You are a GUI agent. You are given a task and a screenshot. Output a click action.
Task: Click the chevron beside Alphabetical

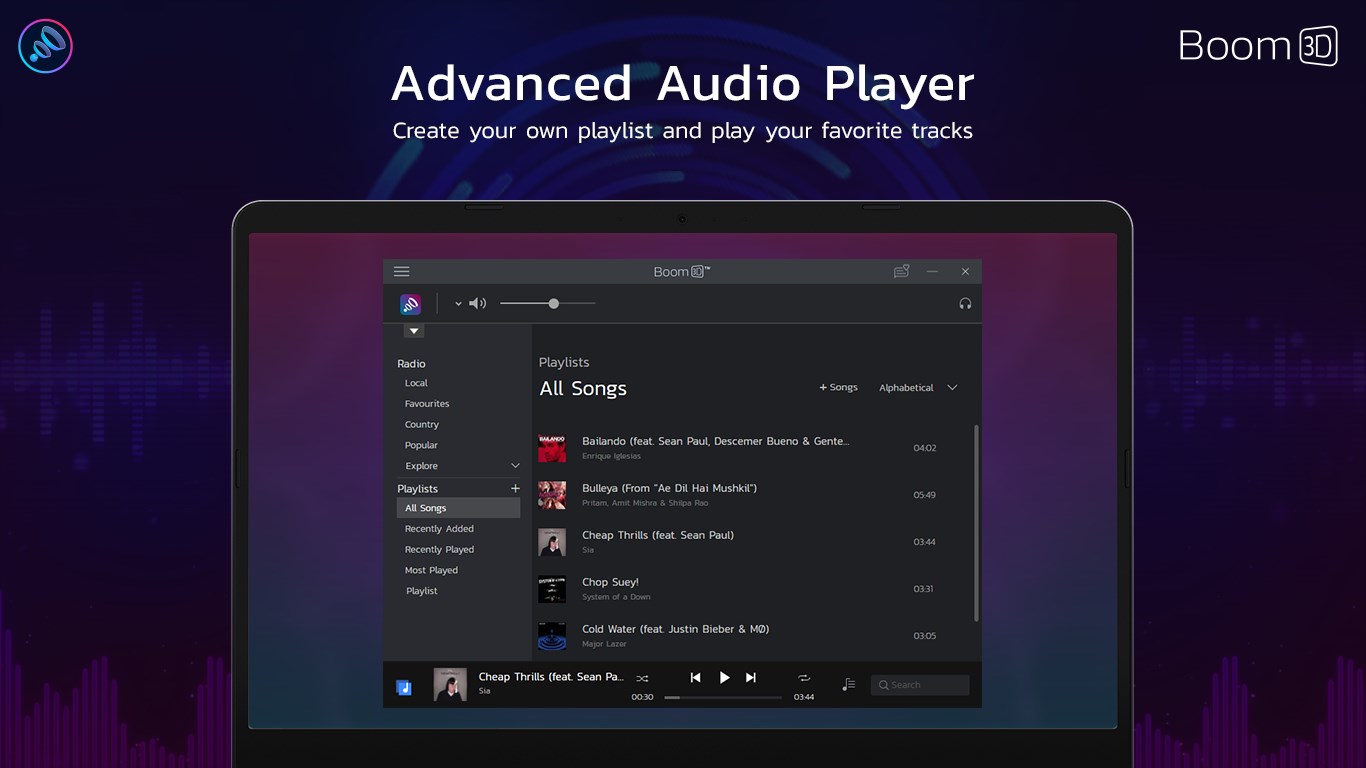click(x=952, y=388)
